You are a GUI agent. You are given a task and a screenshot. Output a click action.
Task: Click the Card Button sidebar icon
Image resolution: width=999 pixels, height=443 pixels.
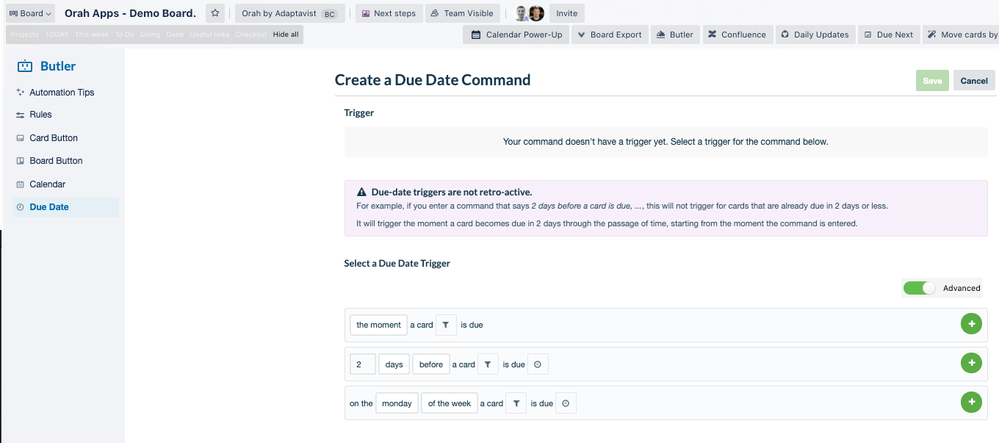[x=20, y=138]
